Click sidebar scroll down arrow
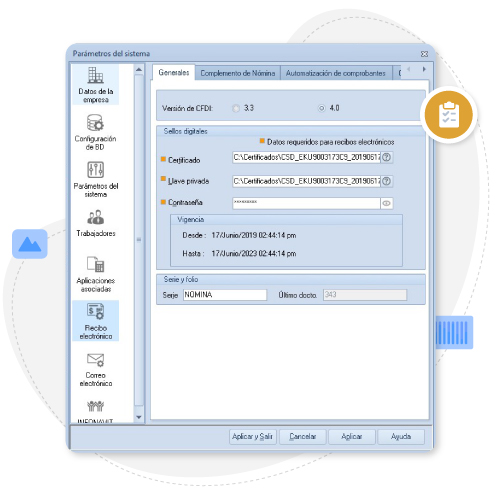Screen dimensions: 500x500 pos(139,417)
